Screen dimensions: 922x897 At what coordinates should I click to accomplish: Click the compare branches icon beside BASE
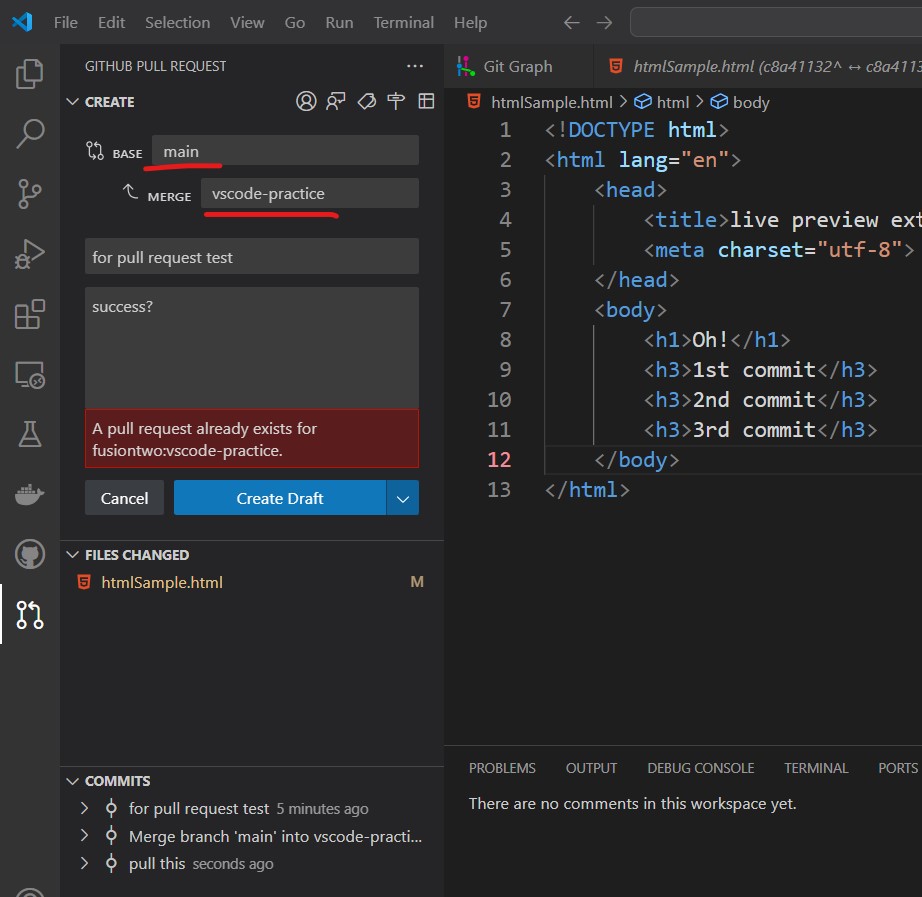(95, 151)
